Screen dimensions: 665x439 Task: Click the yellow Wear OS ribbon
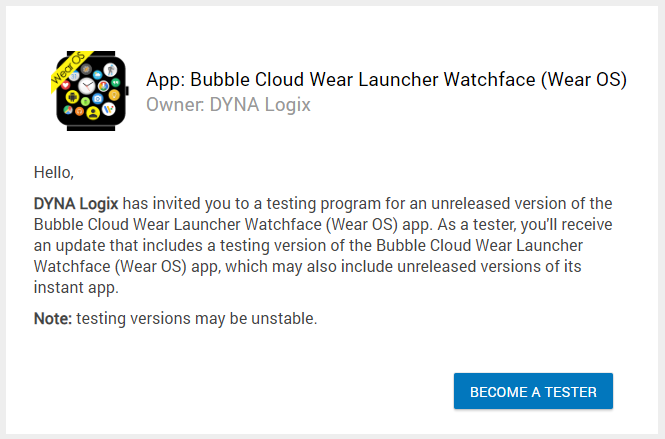(65, 70)
